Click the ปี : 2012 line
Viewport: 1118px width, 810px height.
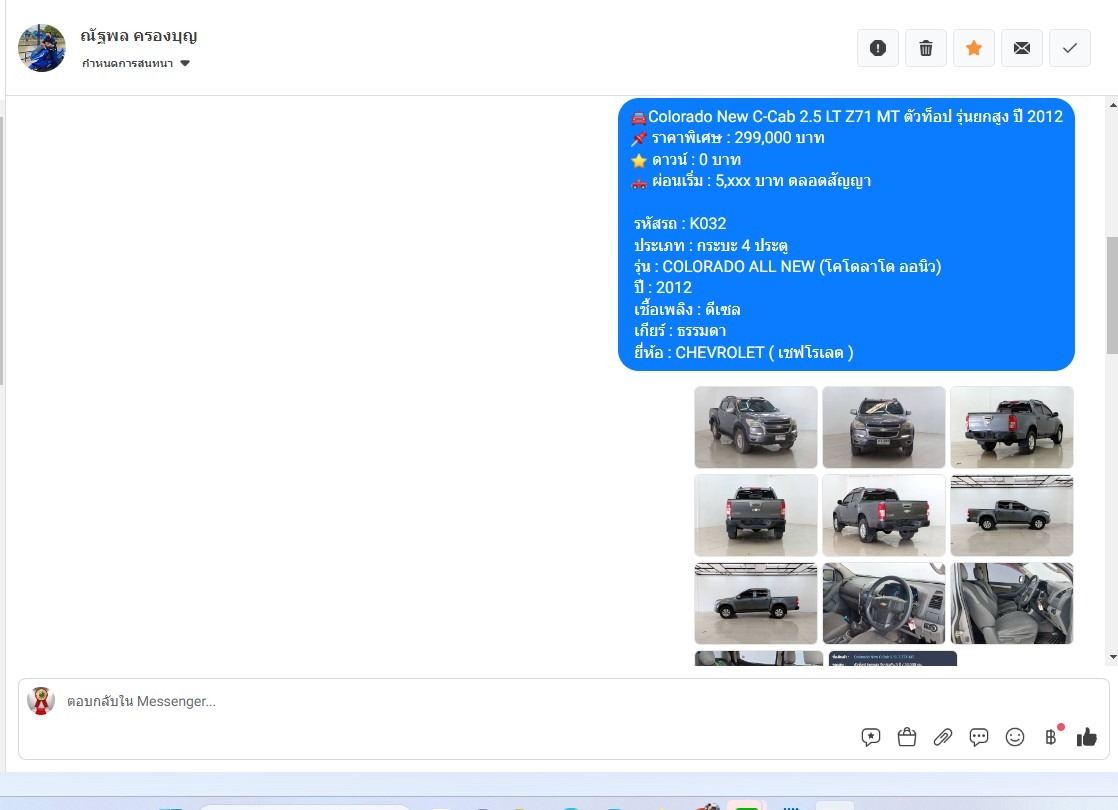click(x=663, y=288)
